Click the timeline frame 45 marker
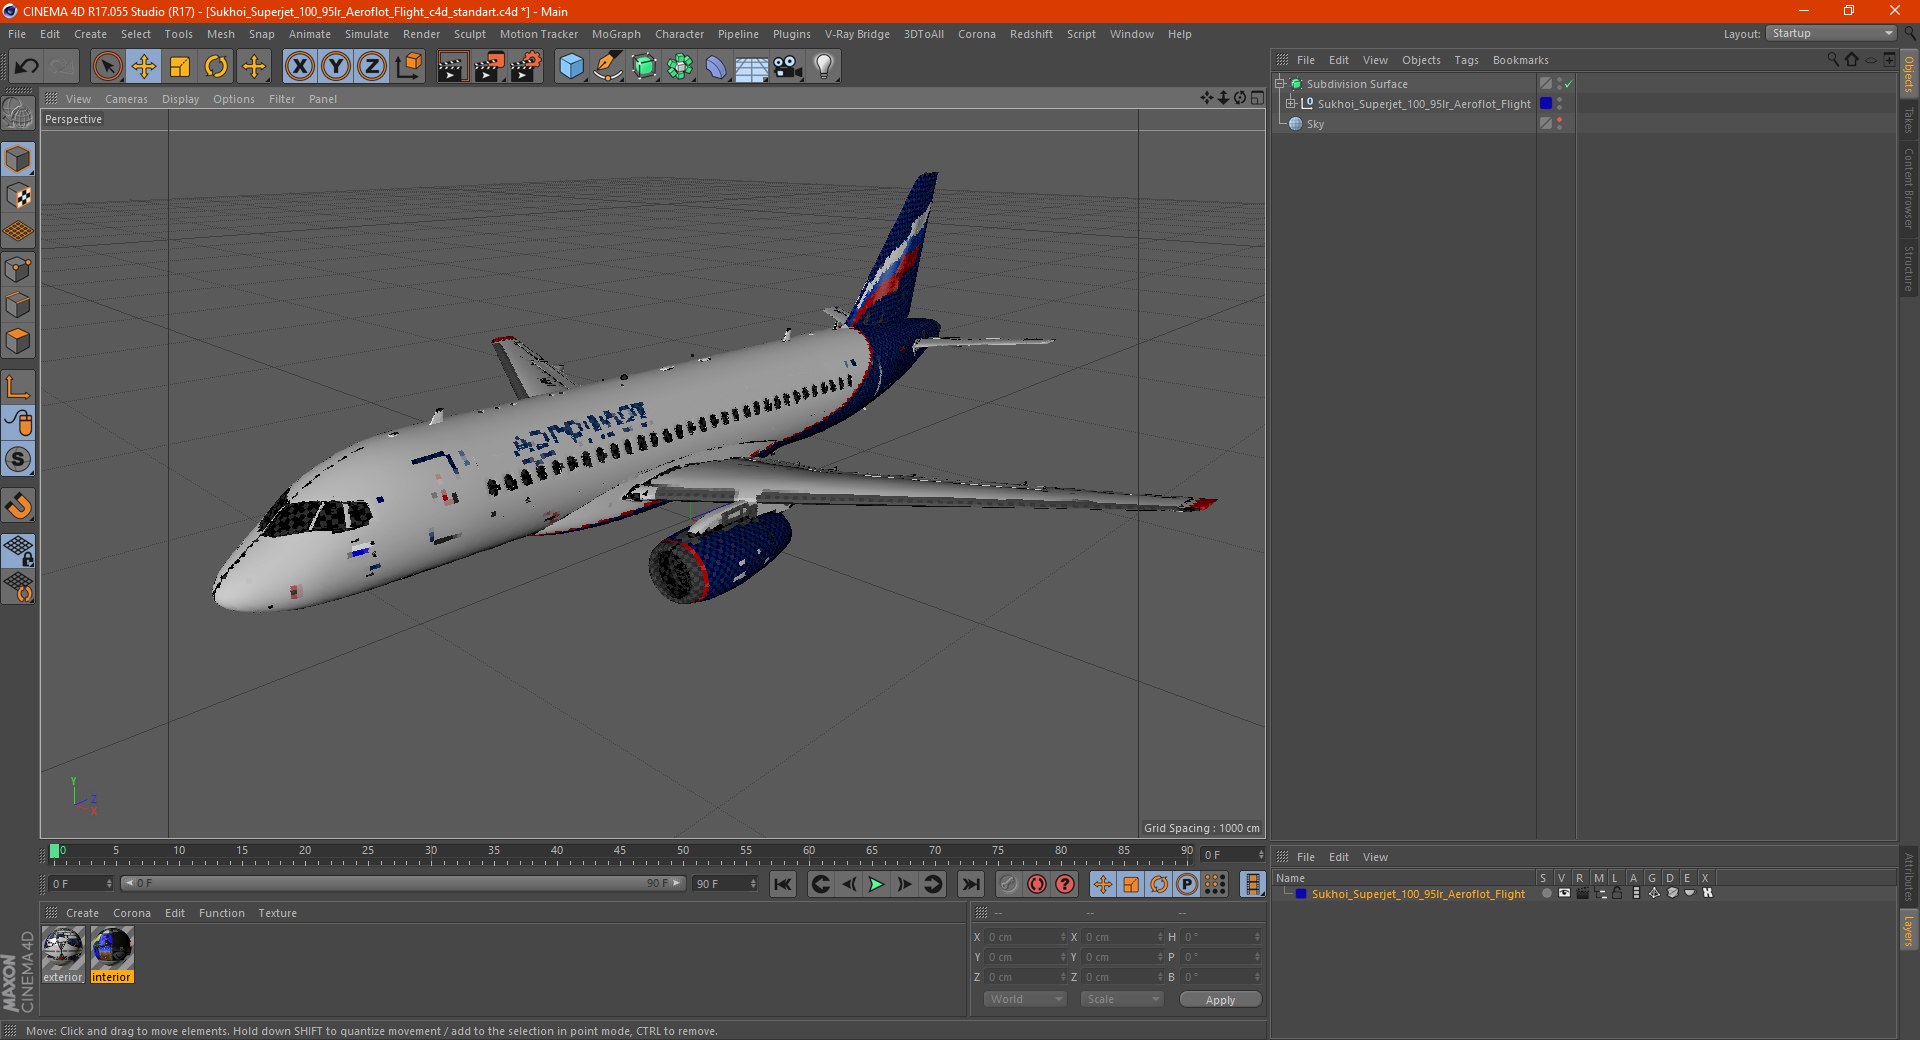1920x1040 pixels. tap(620, 851)
